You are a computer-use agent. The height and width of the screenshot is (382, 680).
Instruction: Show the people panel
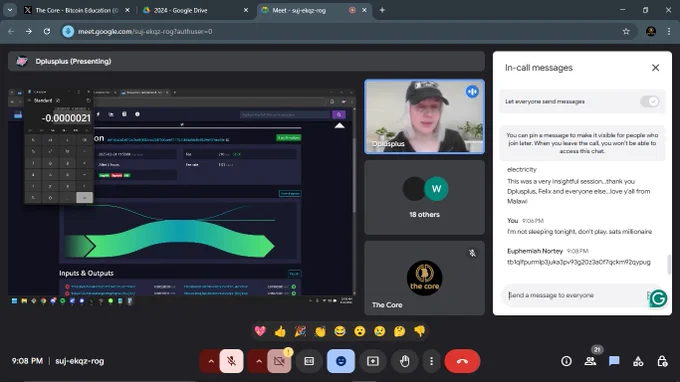tap(590, 361)
